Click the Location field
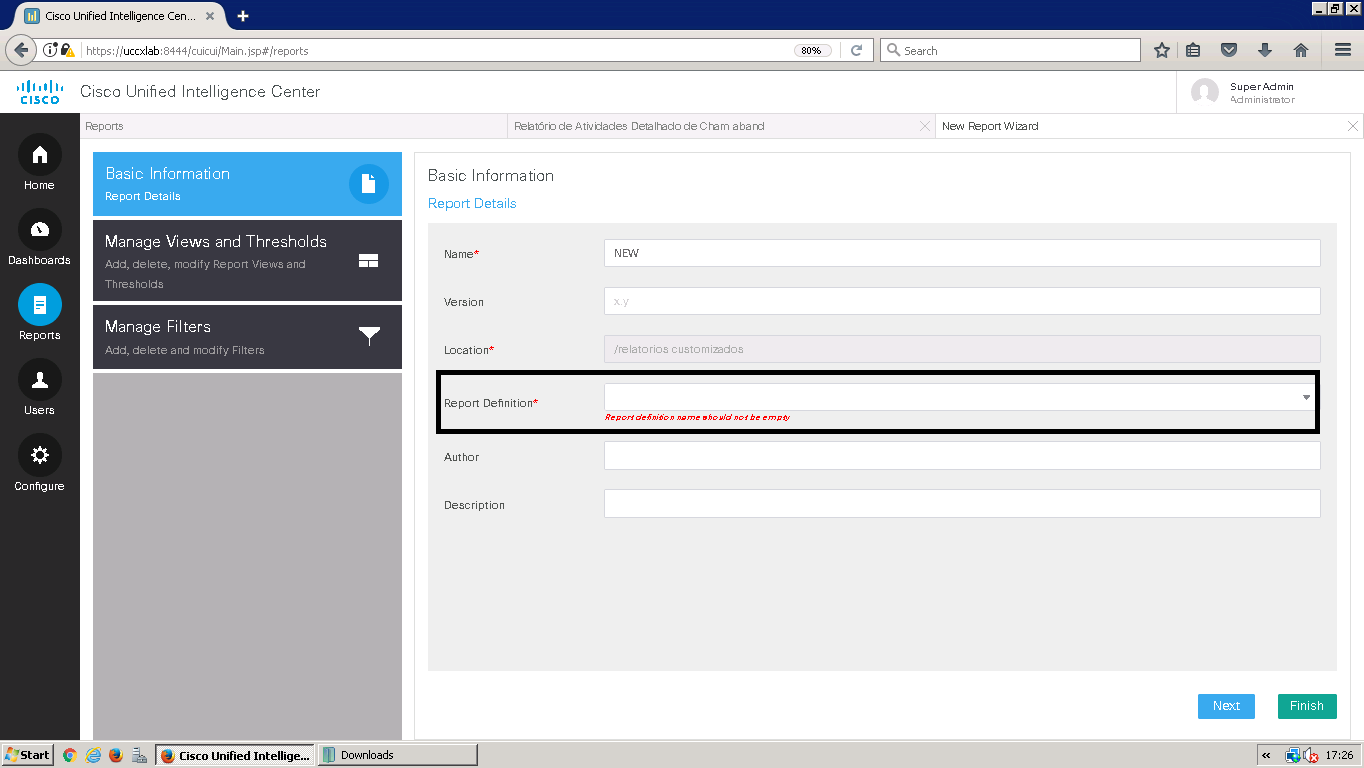The height and width of the screenshot is (768, 1364). click(962, 349)
